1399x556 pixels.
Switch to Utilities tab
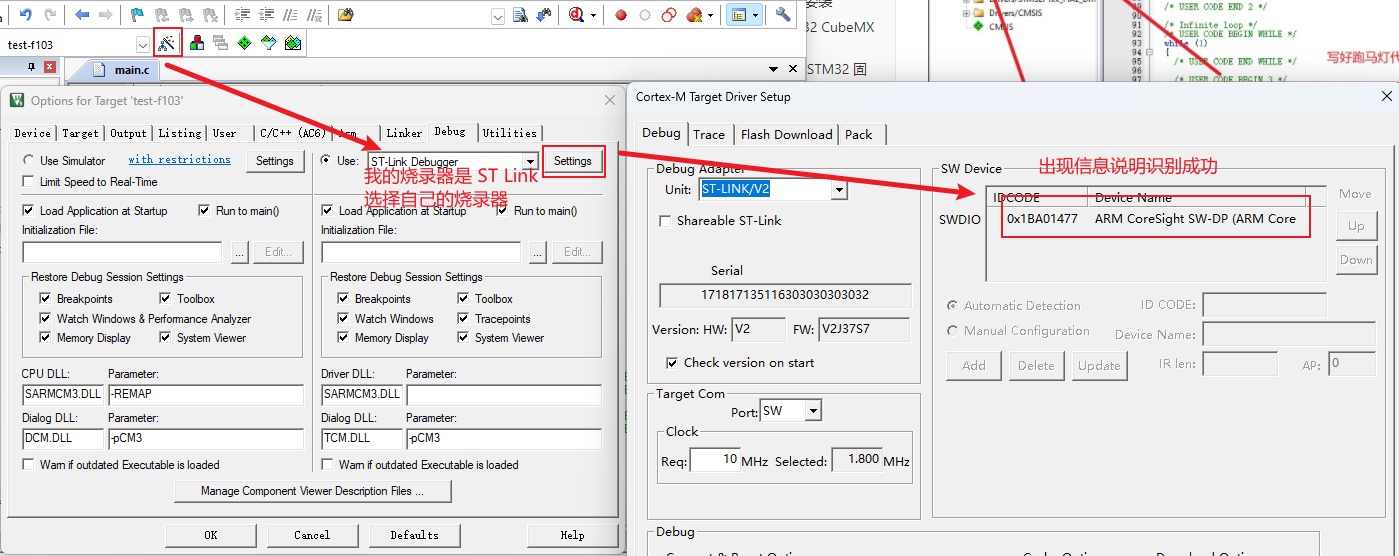tap(510, 132)
